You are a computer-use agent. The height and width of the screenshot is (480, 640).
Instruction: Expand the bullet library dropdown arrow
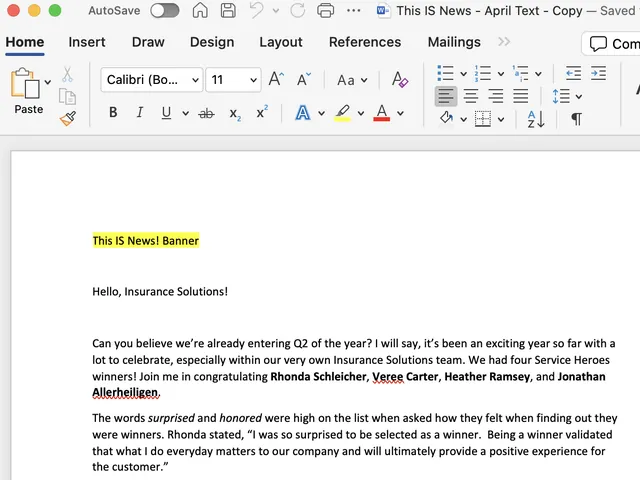point(464,74)
